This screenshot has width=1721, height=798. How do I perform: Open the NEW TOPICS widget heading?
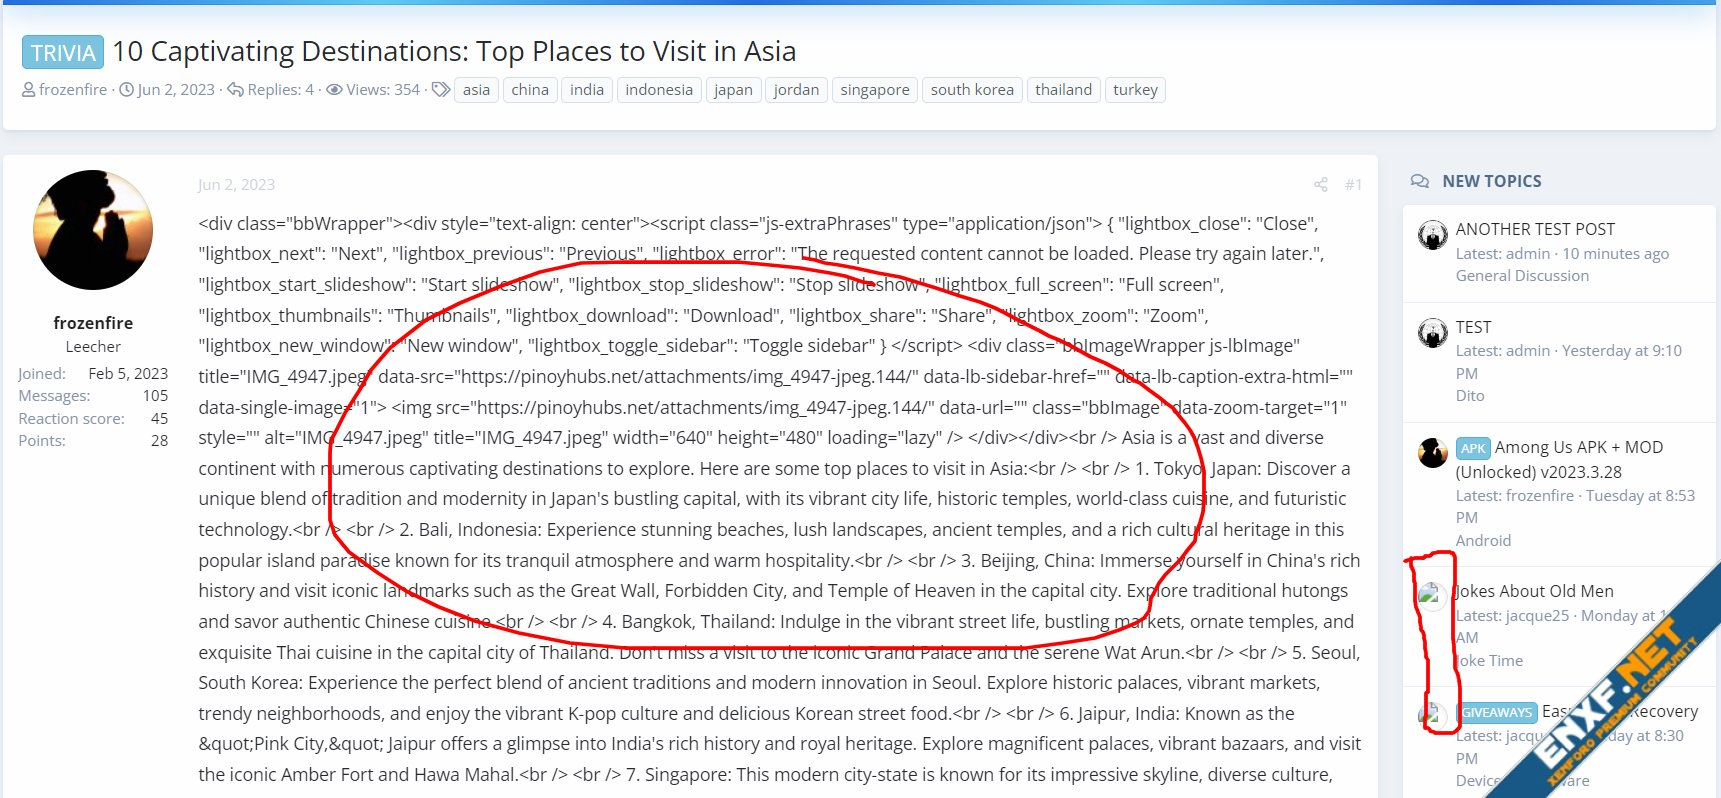tap(1491, 181)
